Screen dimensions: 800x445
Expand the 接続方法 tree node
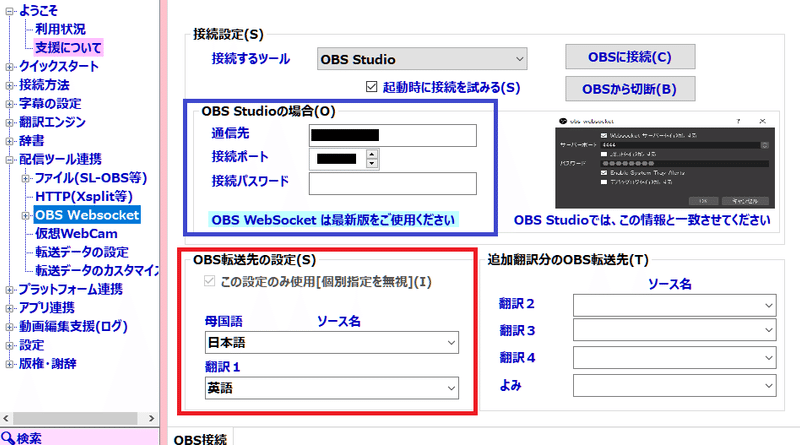click(x=9, y=85)
